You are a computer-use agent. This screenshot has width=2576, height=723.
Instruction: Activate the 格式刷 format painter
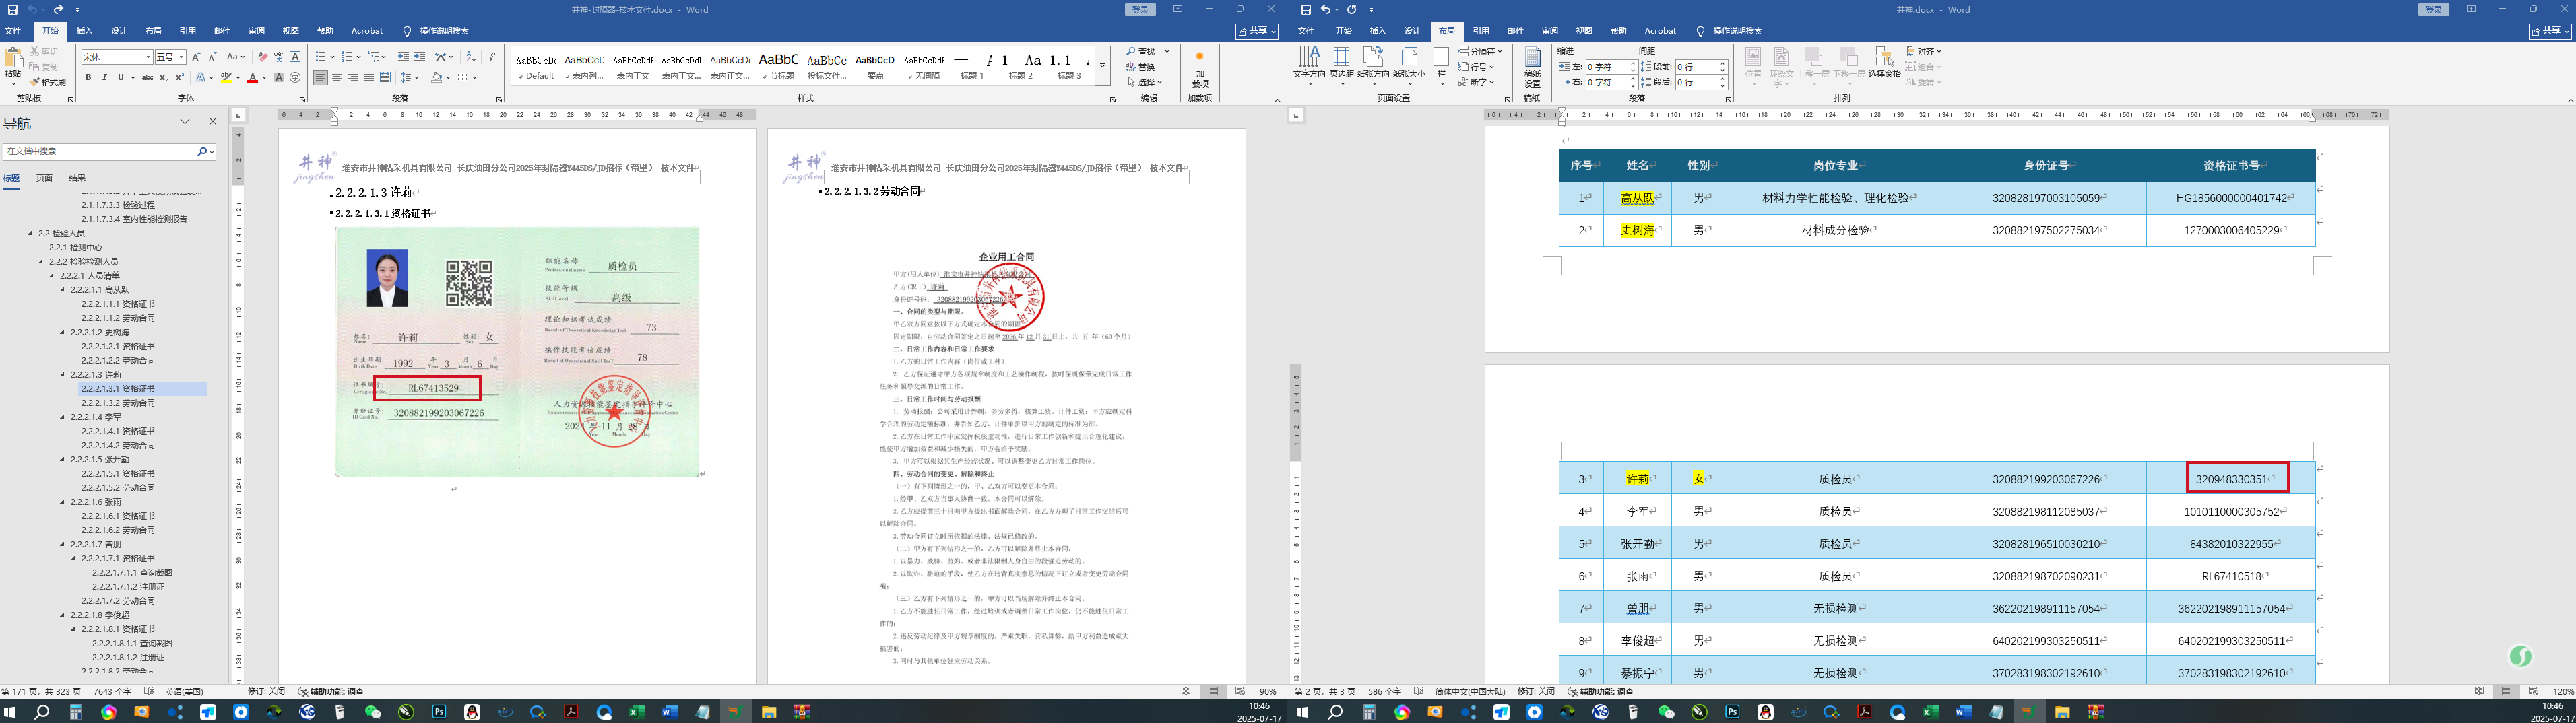click(x=48, y=82)
